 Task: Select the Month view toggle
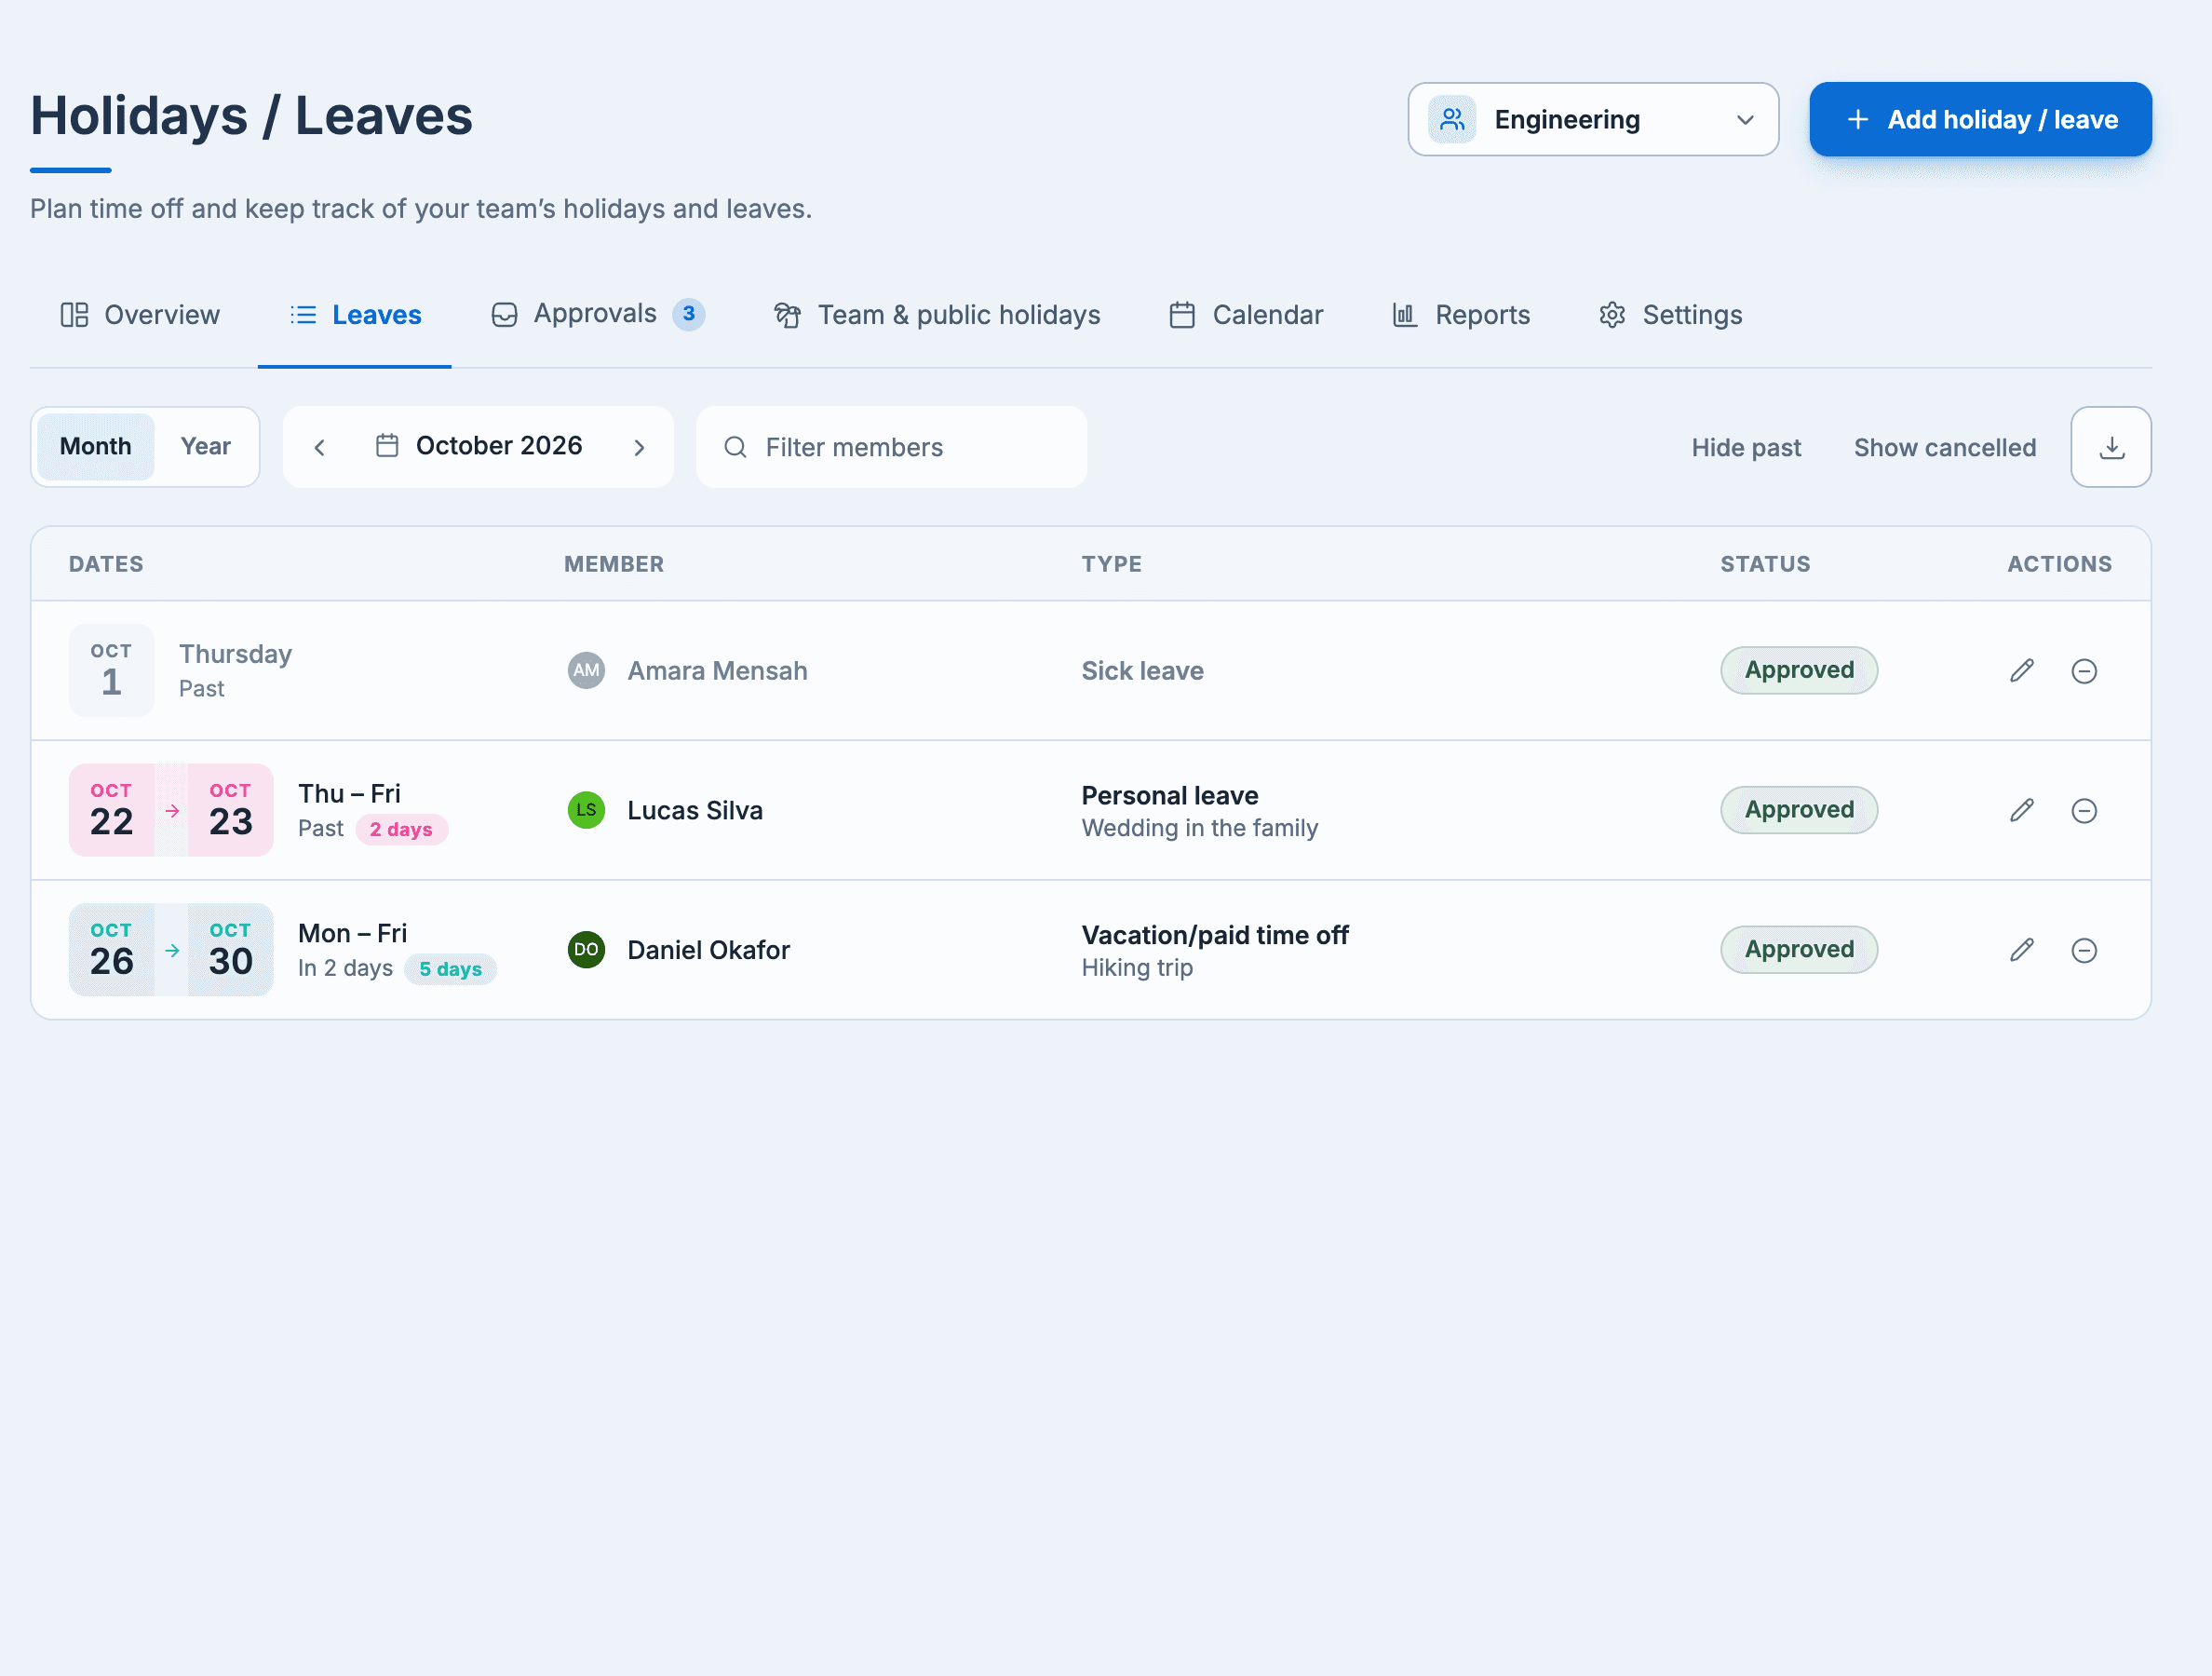pos(96,447)
